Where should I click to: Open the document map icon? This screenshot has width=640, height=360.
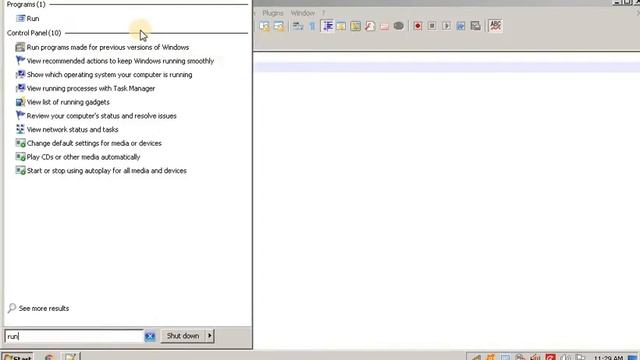tap(356, 26)
